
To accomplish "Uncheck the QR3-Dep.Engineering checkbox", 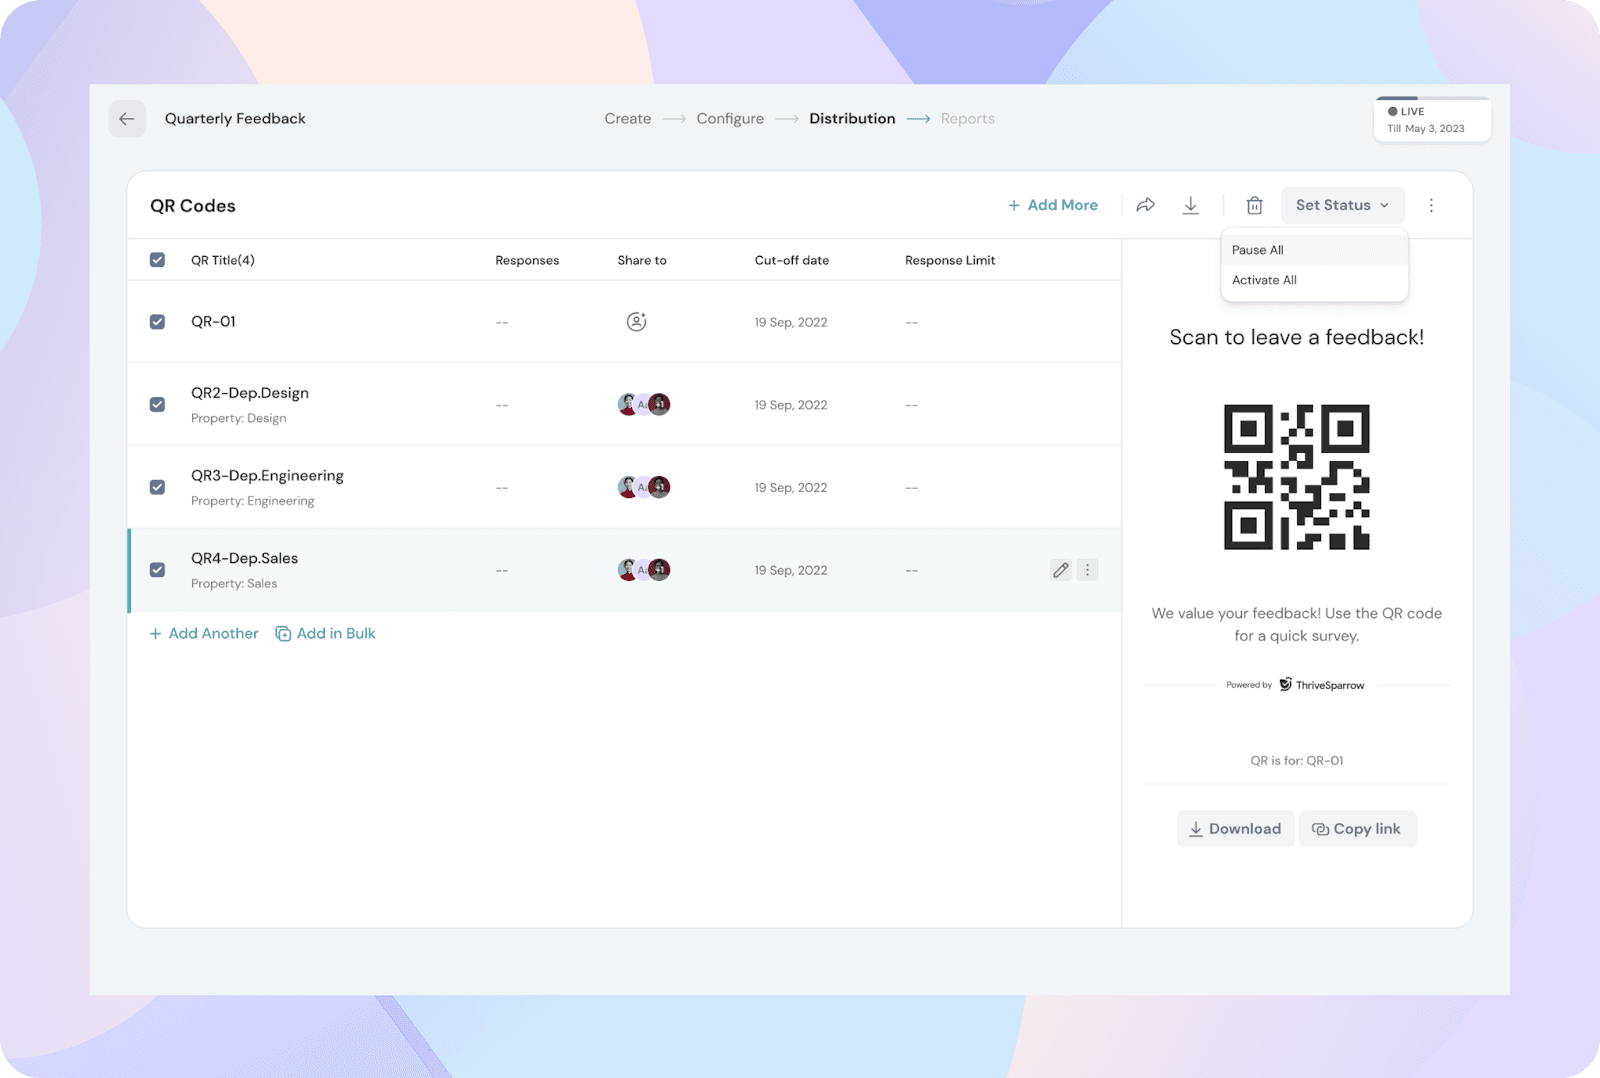I will point(157,487).
